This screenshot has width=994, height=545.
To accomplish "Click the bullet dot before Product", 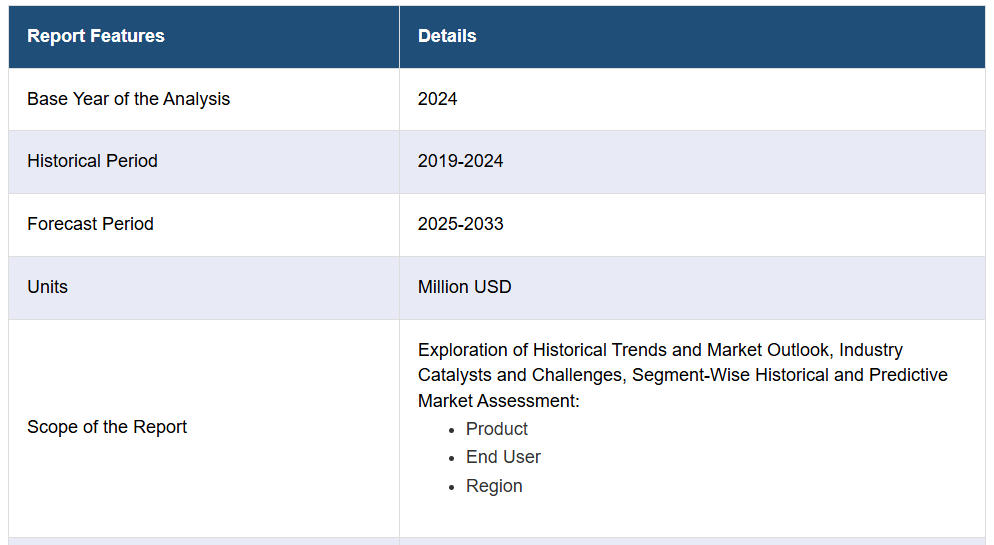I will [451, 431].
